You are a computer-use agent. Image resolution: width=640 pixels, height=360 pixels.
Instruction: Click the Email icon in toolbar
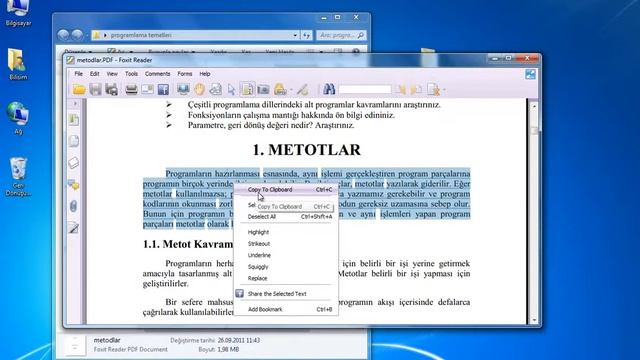pos(147,89)
